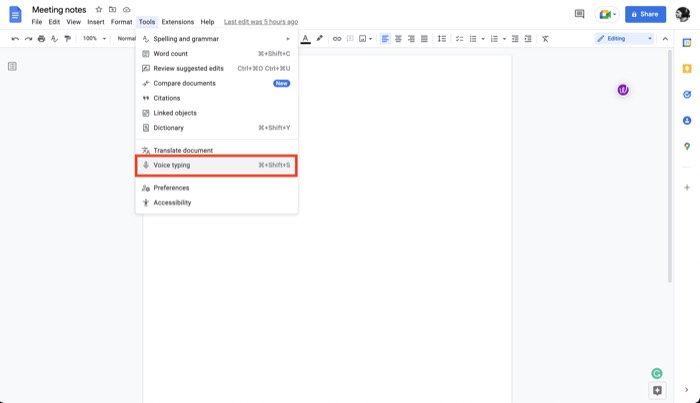Apply center align to text

pyautogui.click(x=398, y=39)
